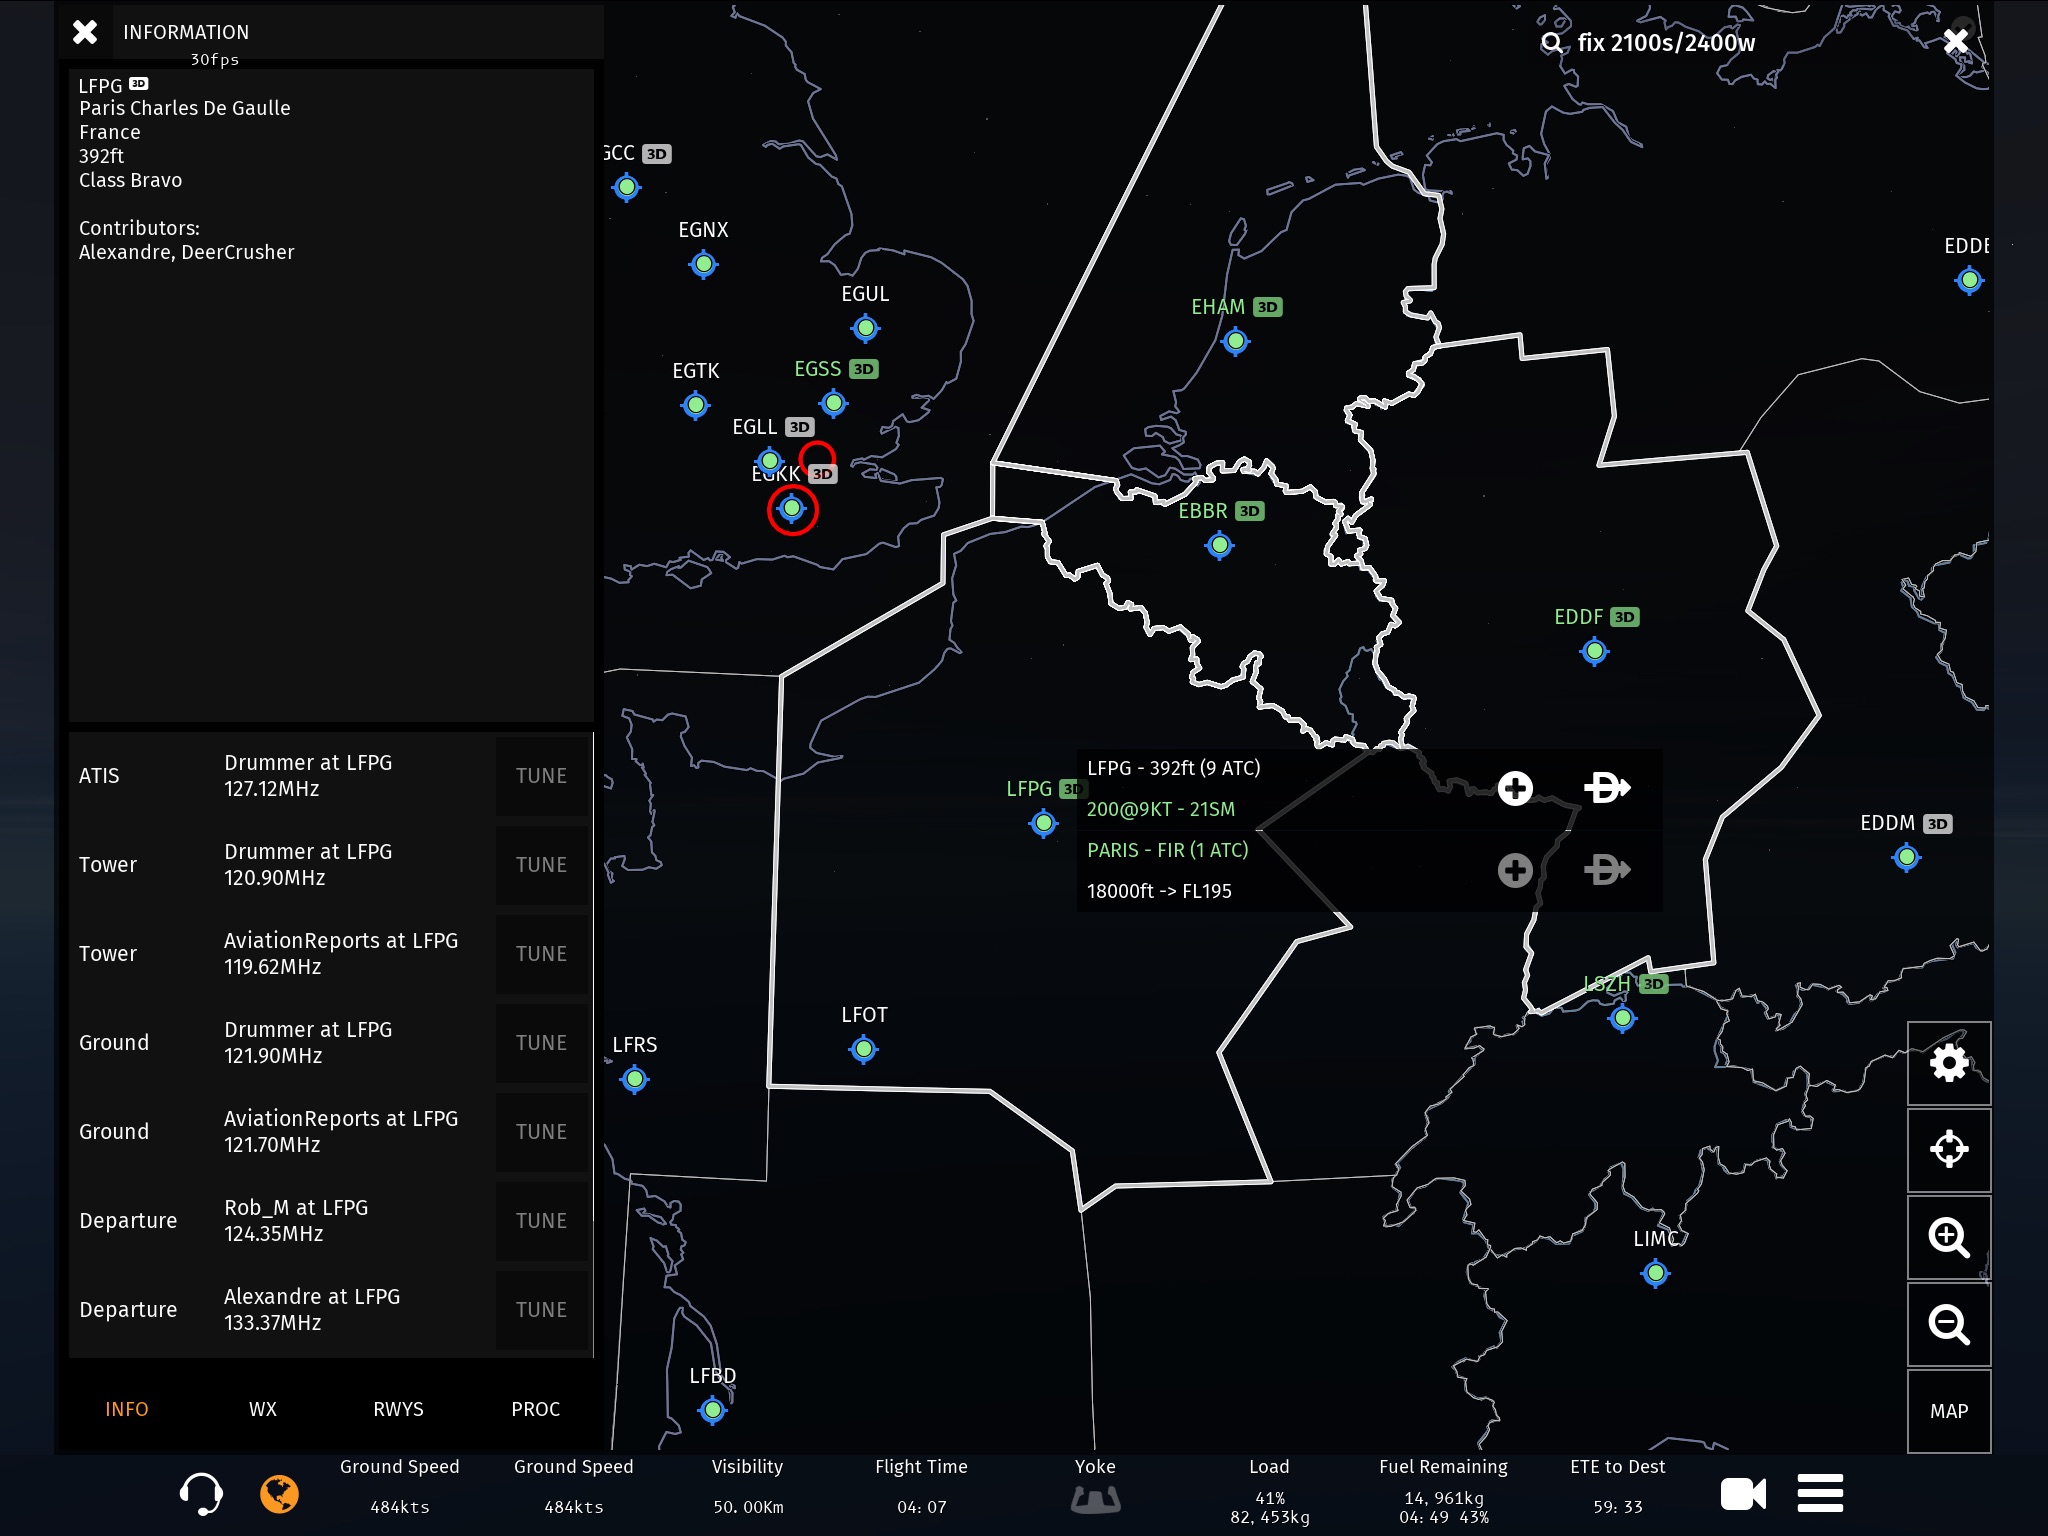Click the orange globe icon
The image size is (2048, 1536).
(x=279, y=1494)
